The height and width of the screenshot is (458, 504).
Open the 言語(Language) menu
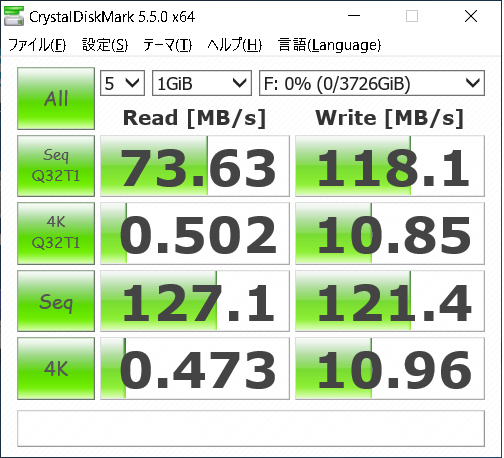pos(329,45)
